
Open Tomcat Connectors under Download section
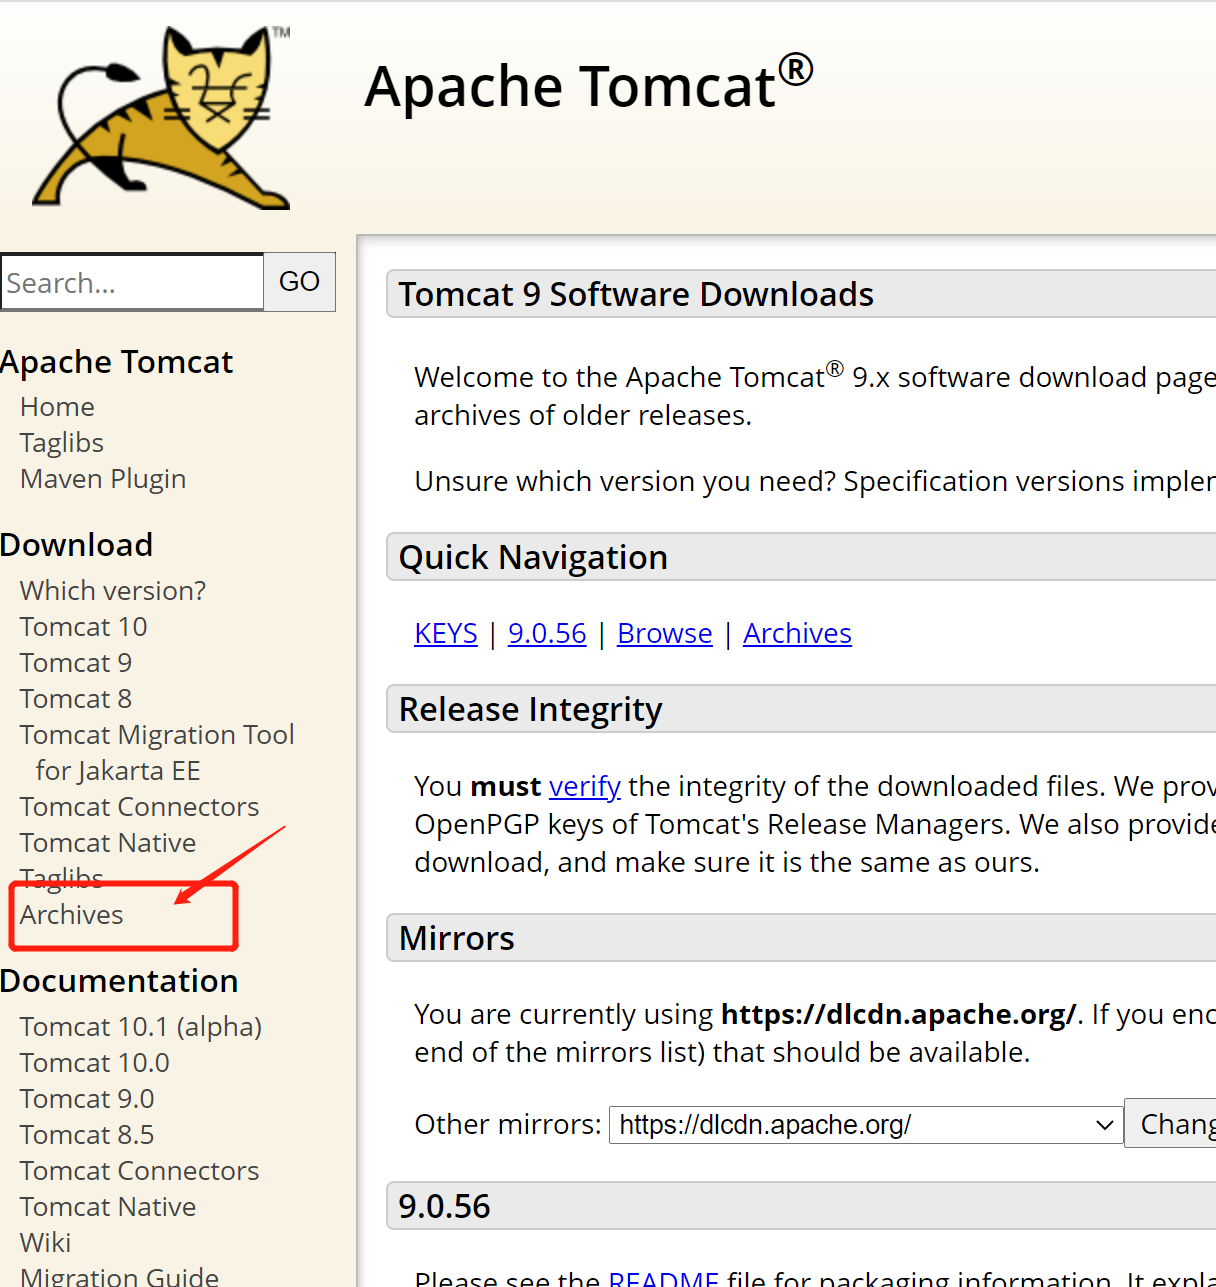(x=140, y=807)
